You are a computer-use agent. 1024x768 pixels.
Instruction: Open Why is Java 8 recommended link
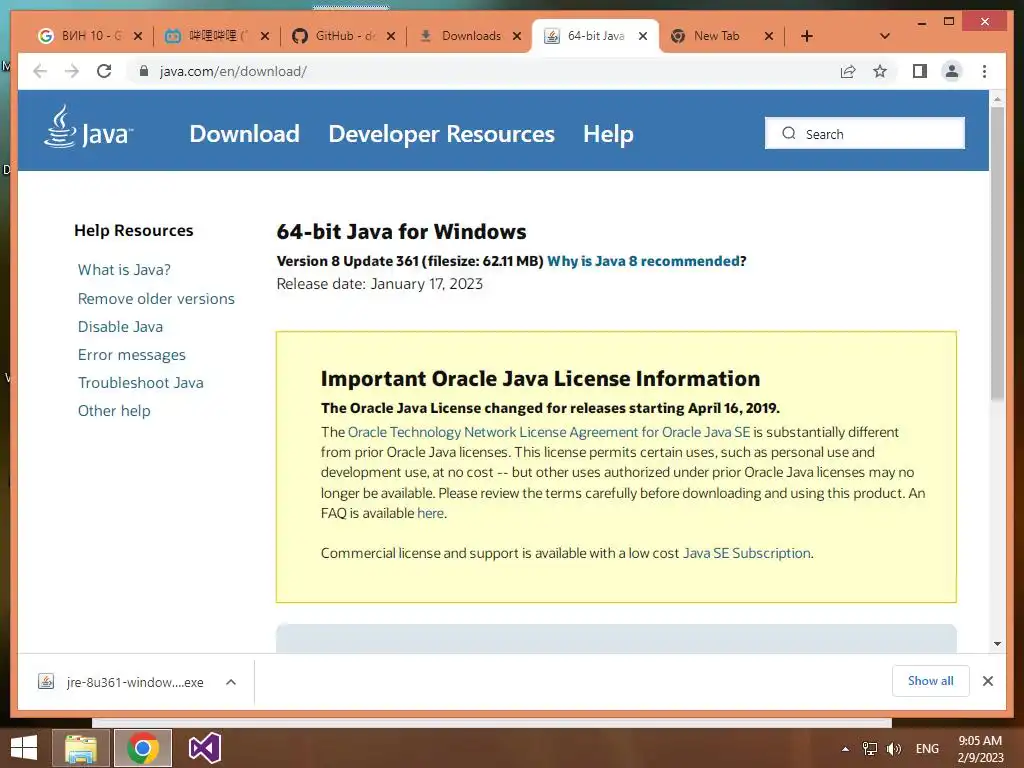[x=643, y=261]
